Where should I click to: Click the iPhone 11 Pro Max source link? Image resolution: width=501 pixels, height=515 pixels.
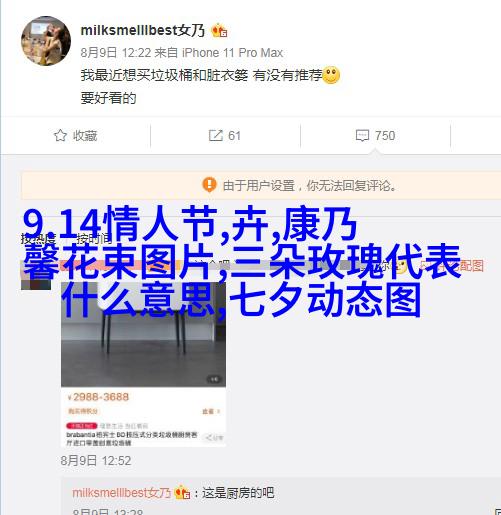tap(232, 53)
